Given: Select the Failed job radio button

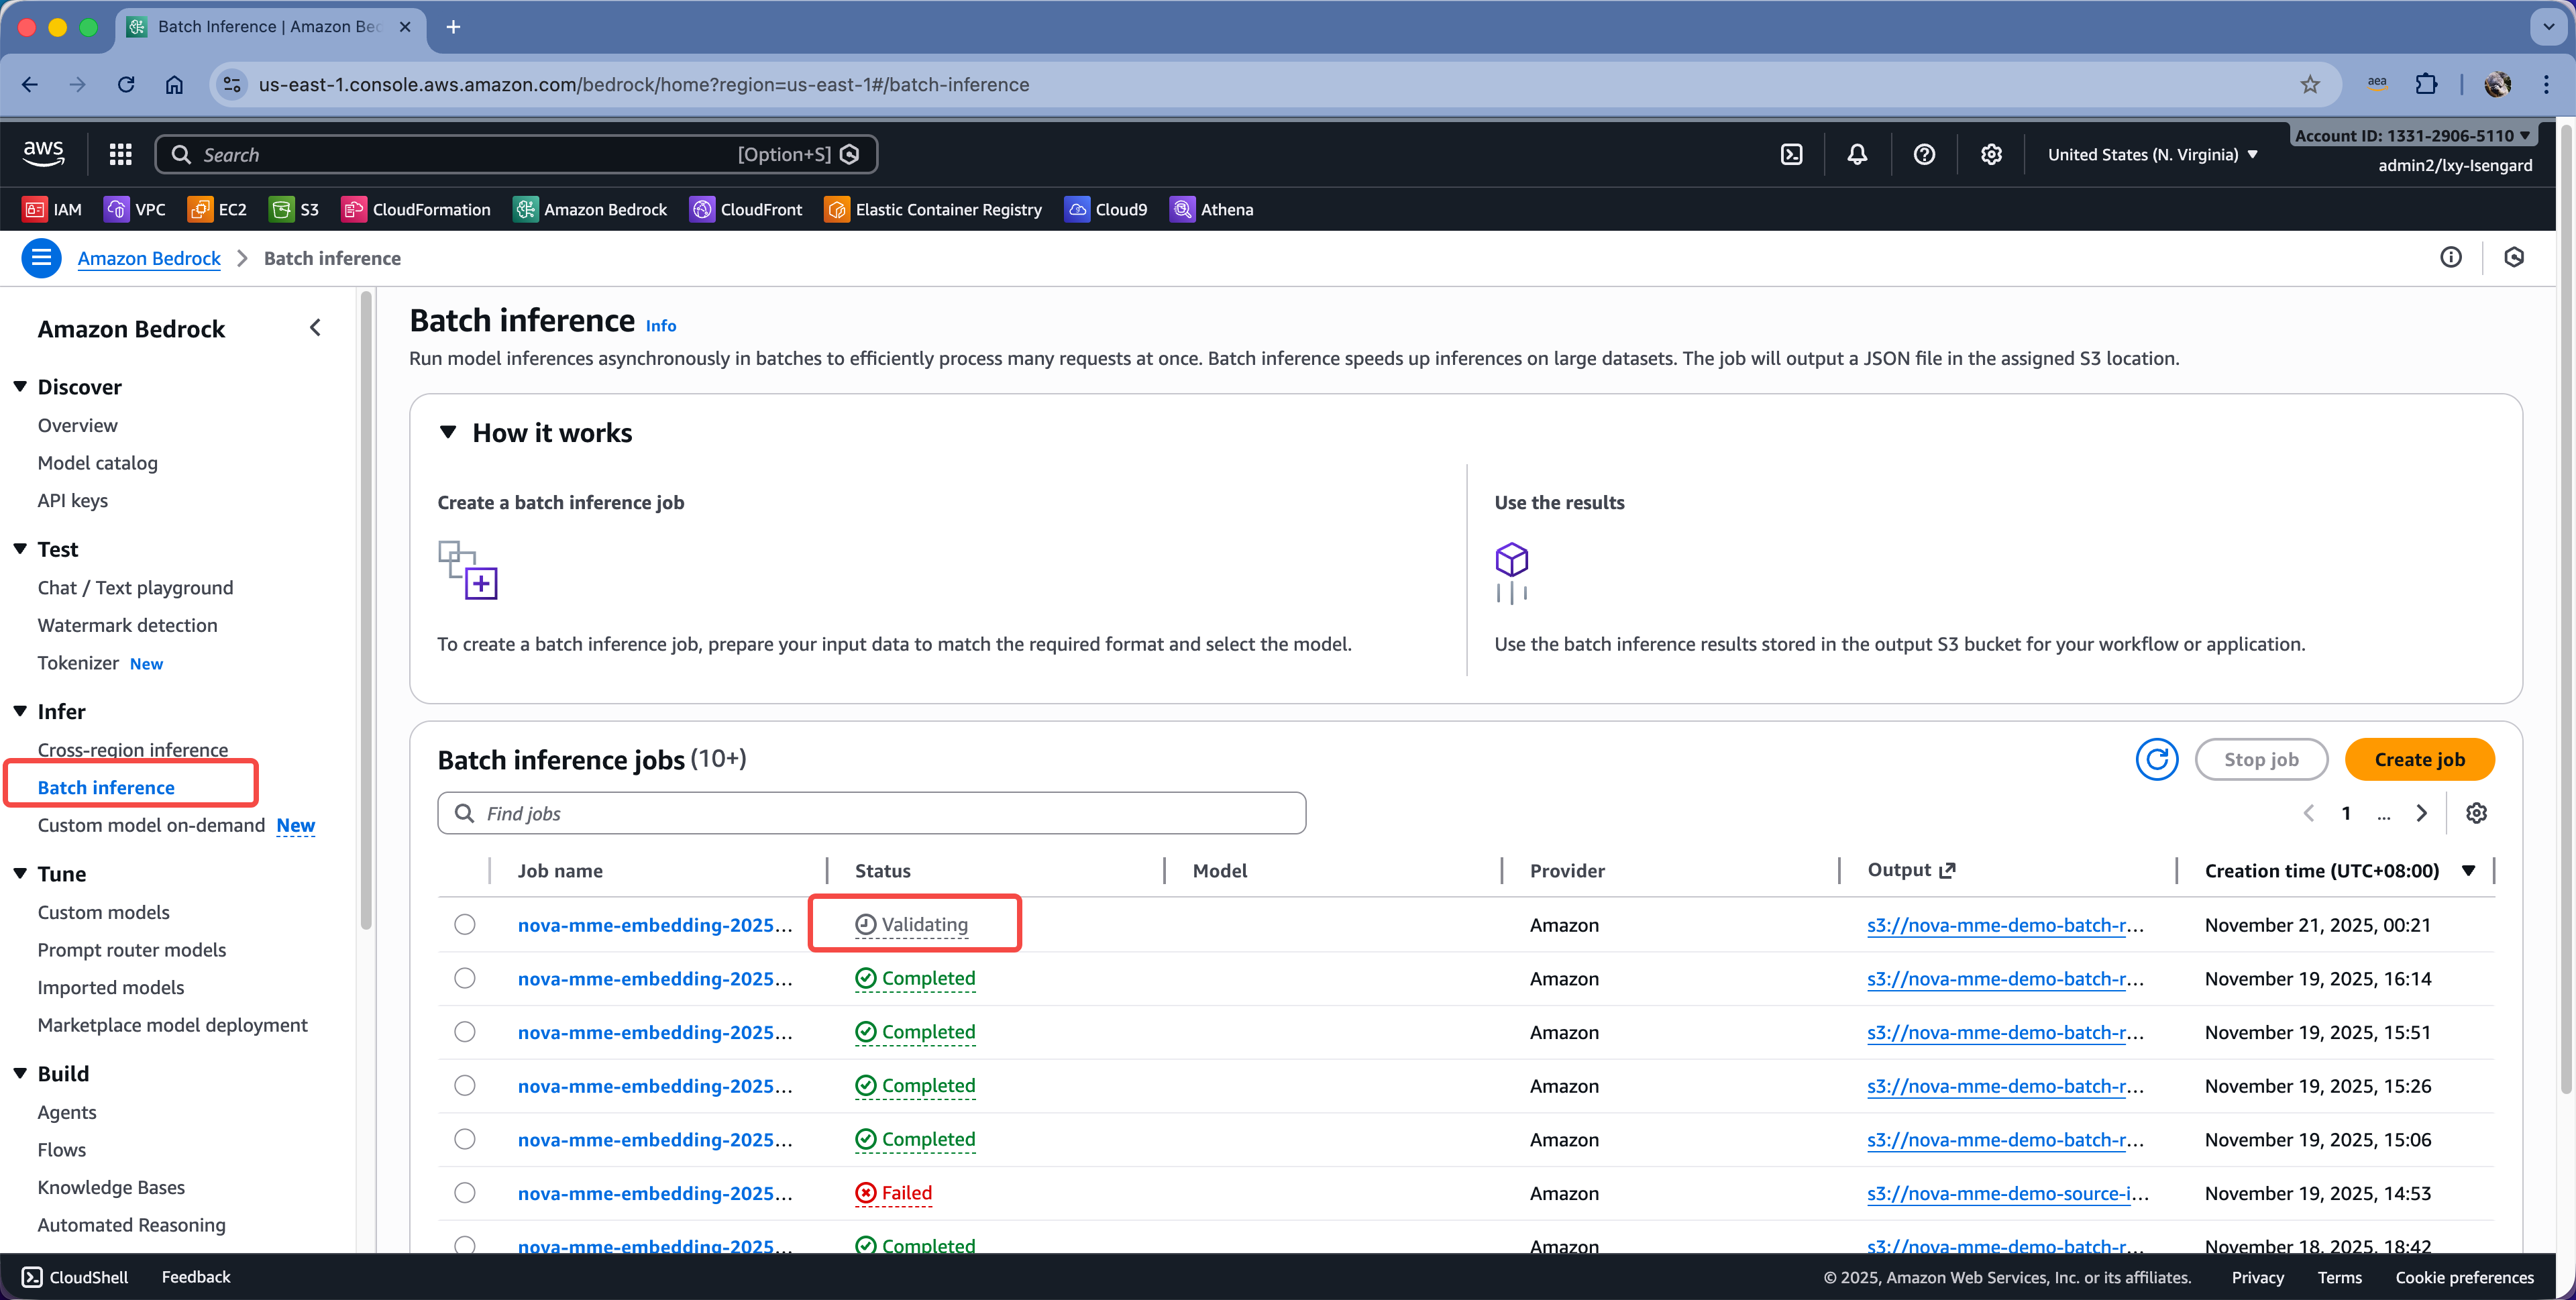Looking at the screenshot, I should click(x=465, y=1192).
